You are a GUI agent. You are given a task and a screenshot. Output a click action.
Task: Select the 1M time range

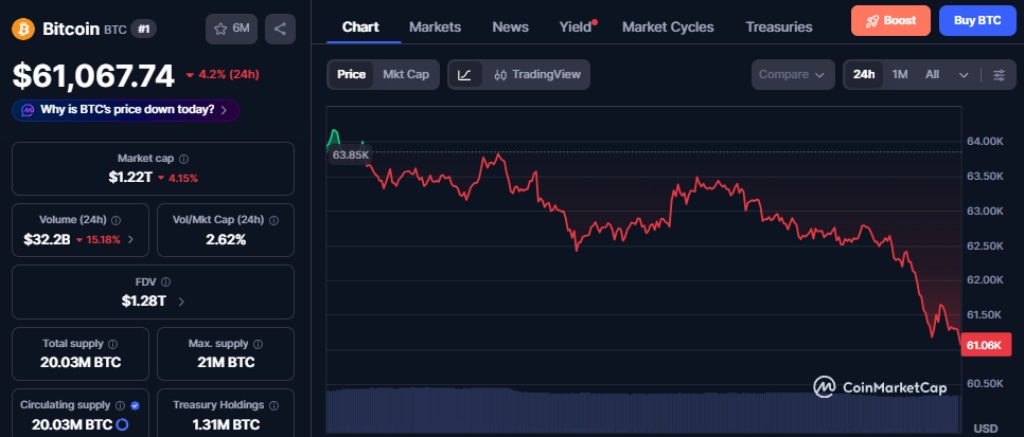click(x=900, y=74)
